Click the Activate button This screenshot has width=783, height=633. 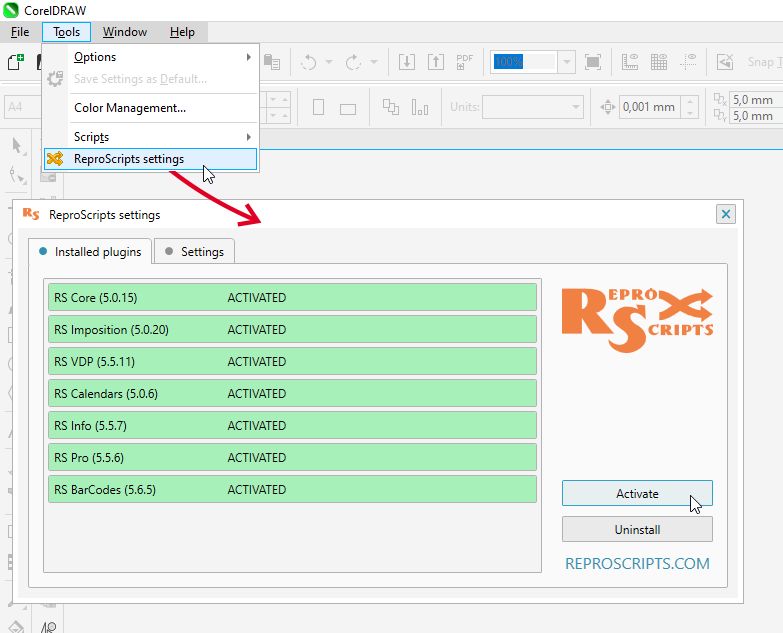tap(637, 493)
